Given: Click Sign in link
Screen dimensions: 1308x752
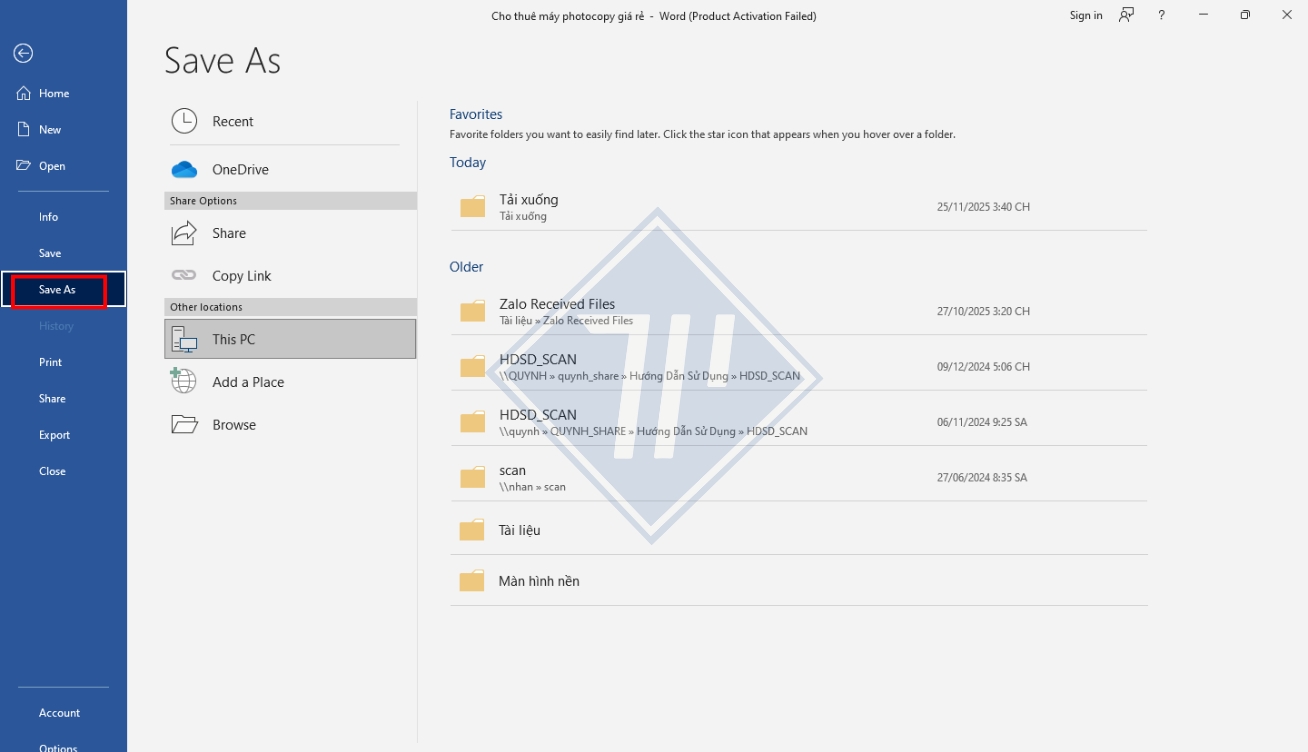Looking at the screenshot, I should (1085, 15).
